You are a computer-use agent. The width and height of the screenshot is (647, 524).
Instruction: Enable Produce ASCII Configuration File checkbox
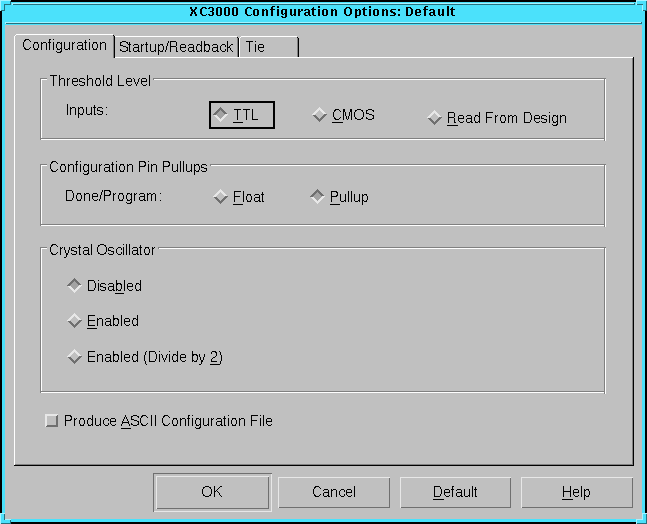coord(52,421)
